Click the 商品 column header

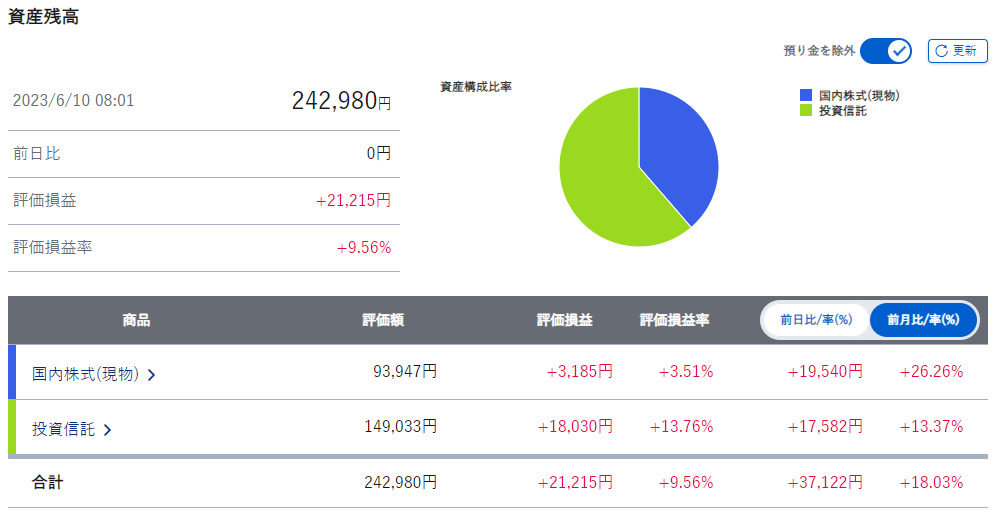[136, 320]
